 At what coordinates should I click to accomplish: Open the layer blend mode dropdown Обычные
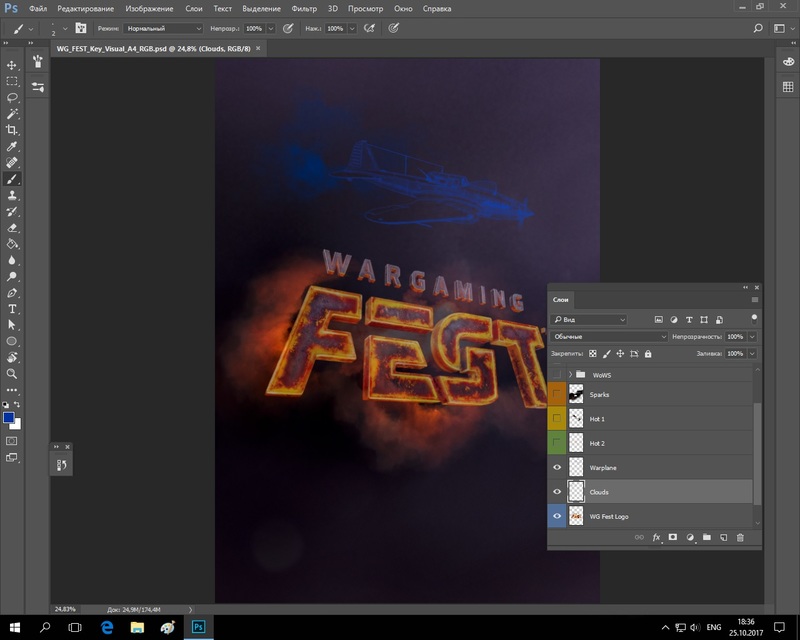pyautogui.click(x=609, y=336)
